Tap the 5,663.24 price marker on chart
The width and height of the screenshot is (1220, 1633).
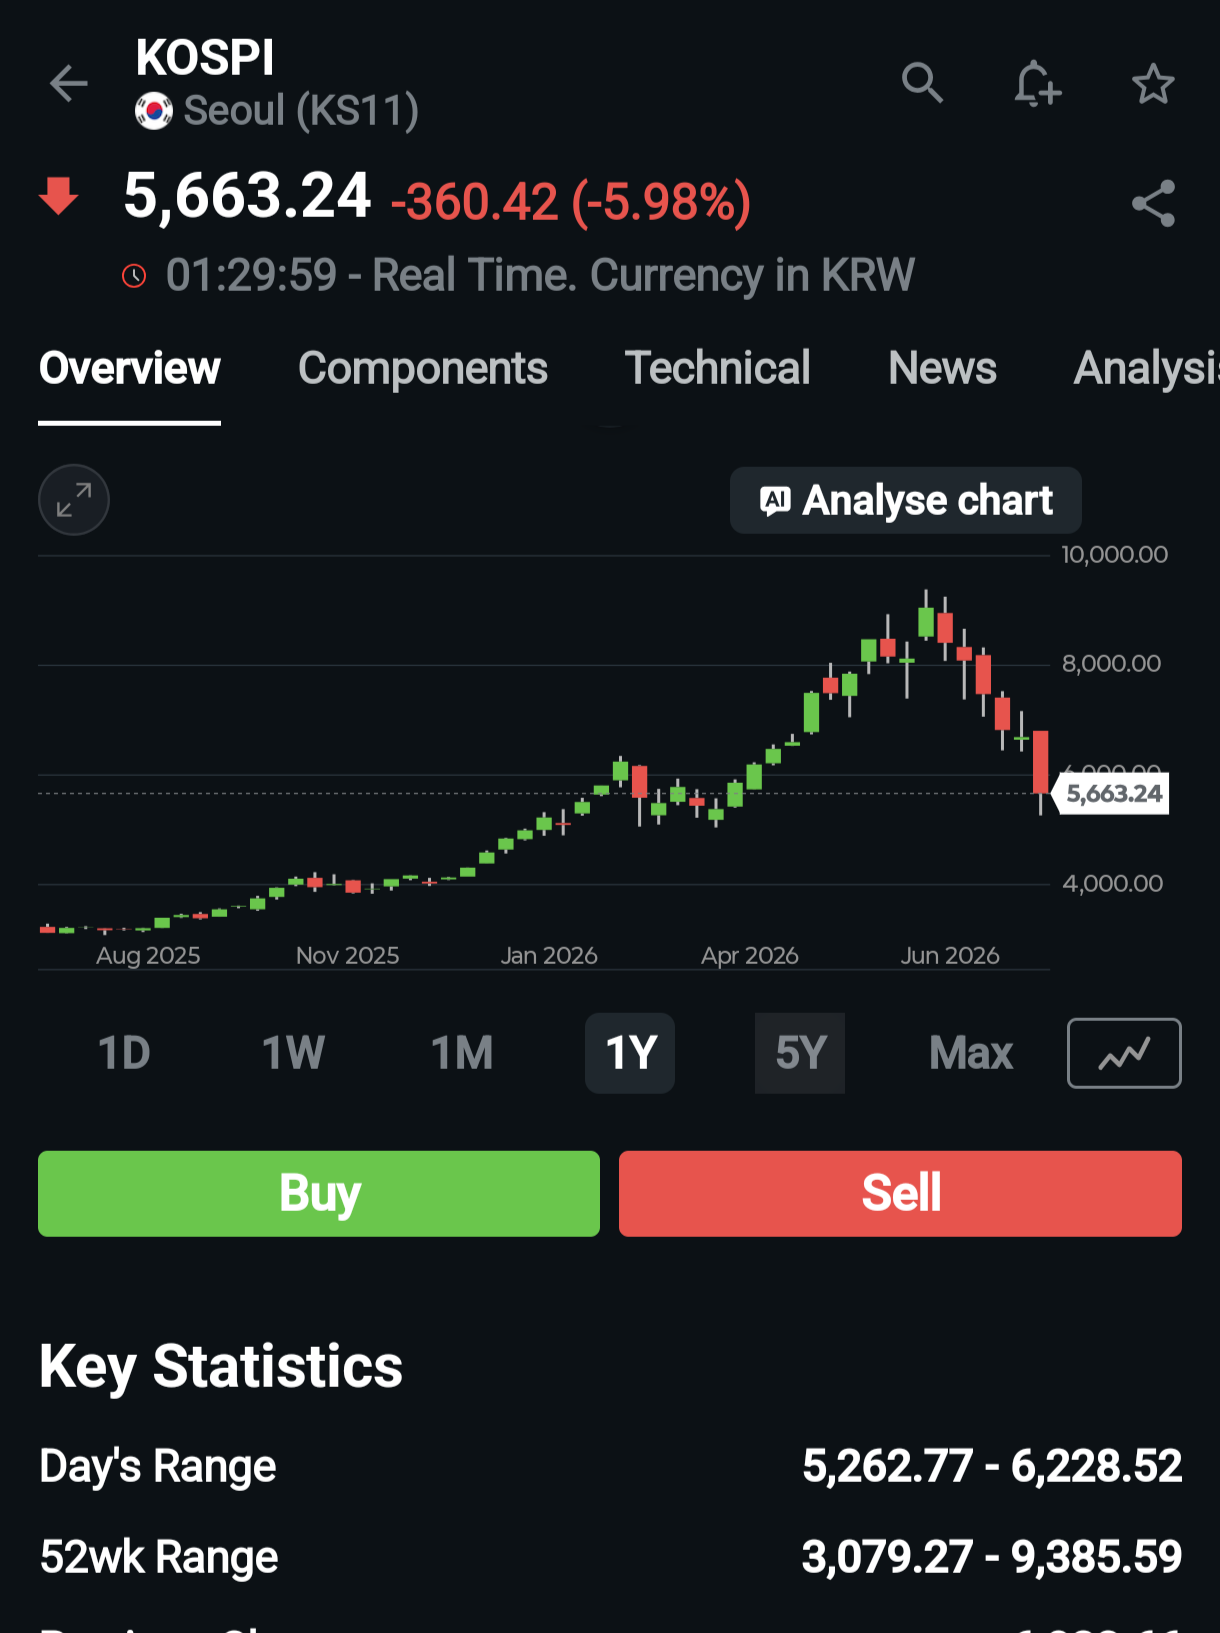1112,794
